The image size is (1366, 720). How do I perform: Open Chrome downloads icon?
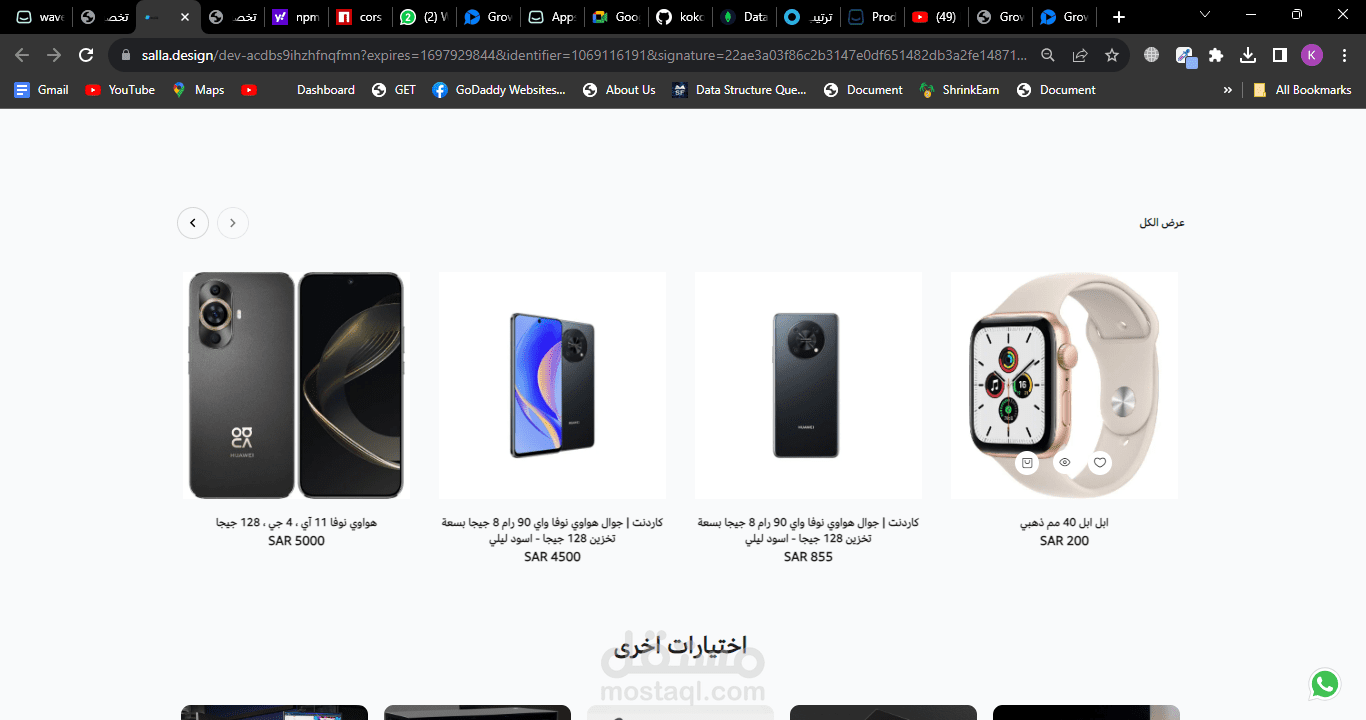coord(1248,55)
